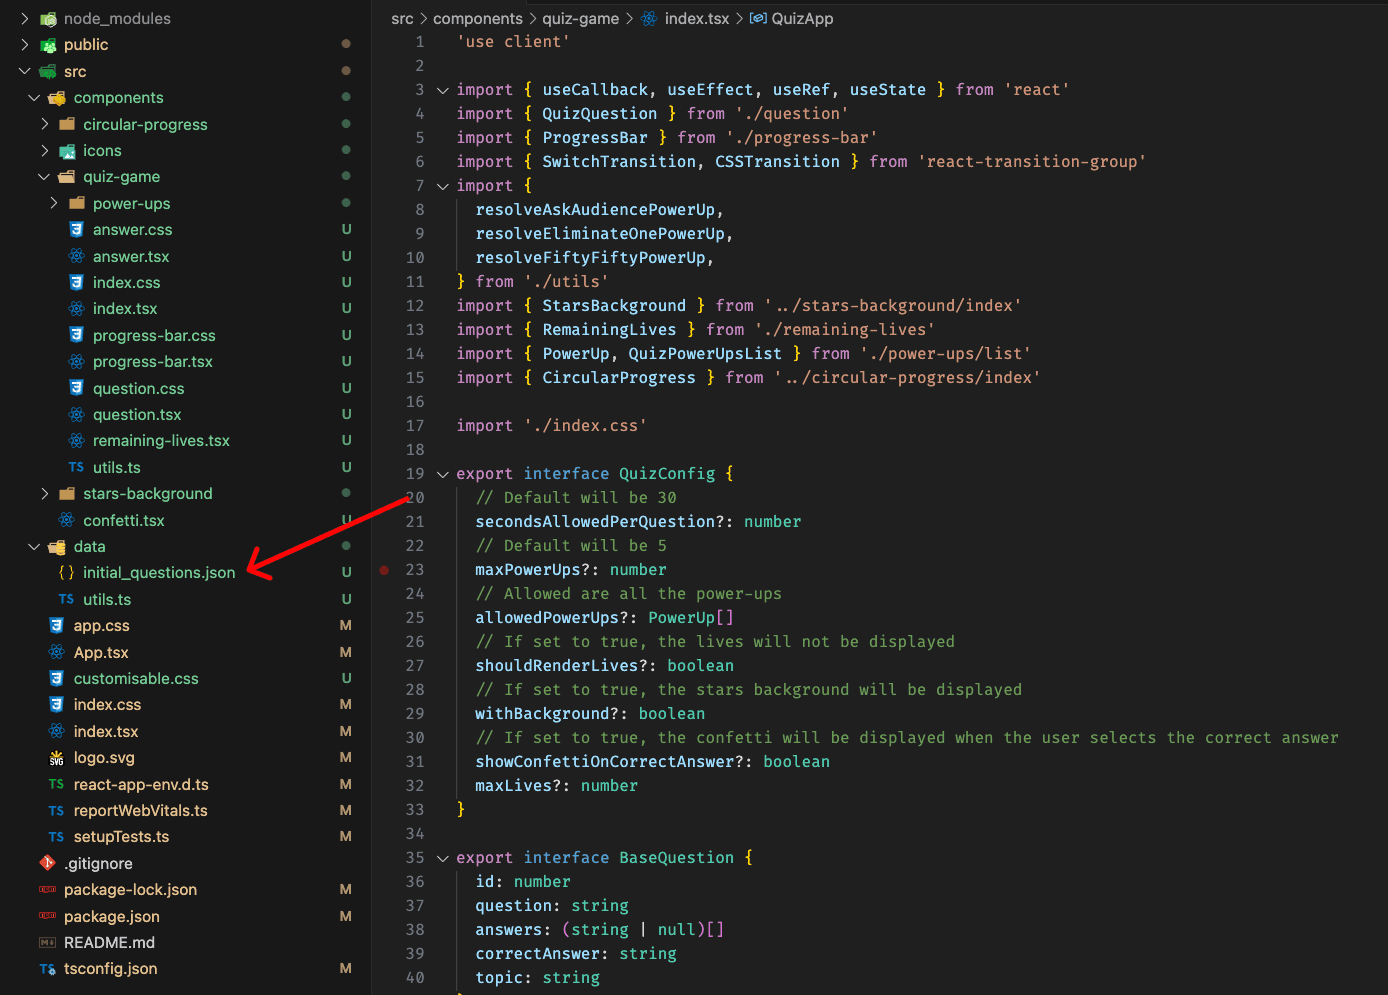The height and width of the screenshot is (995, 1388).
Task: Click the line number 17 in gutter
Action: click(415, 426)
